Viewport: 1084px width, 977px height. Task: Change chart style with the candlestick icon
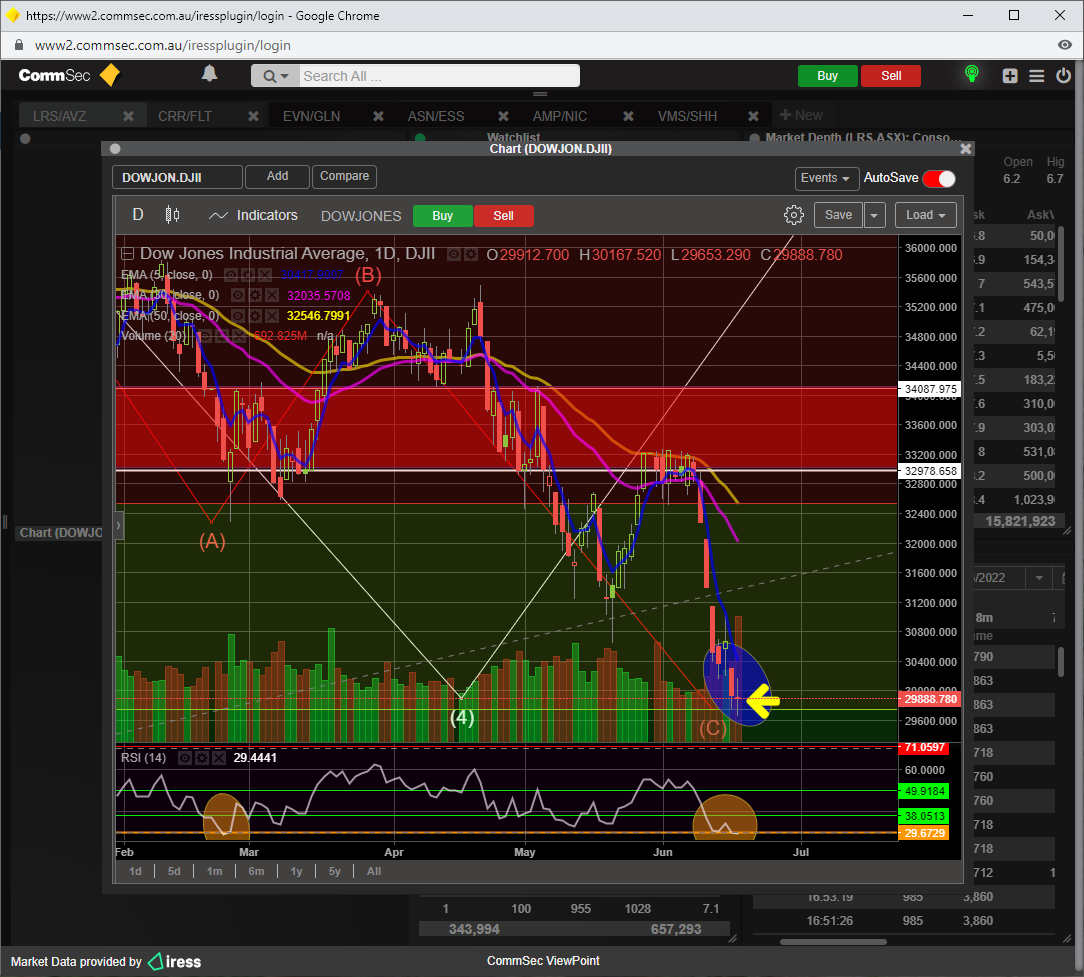tap(172, 215)
